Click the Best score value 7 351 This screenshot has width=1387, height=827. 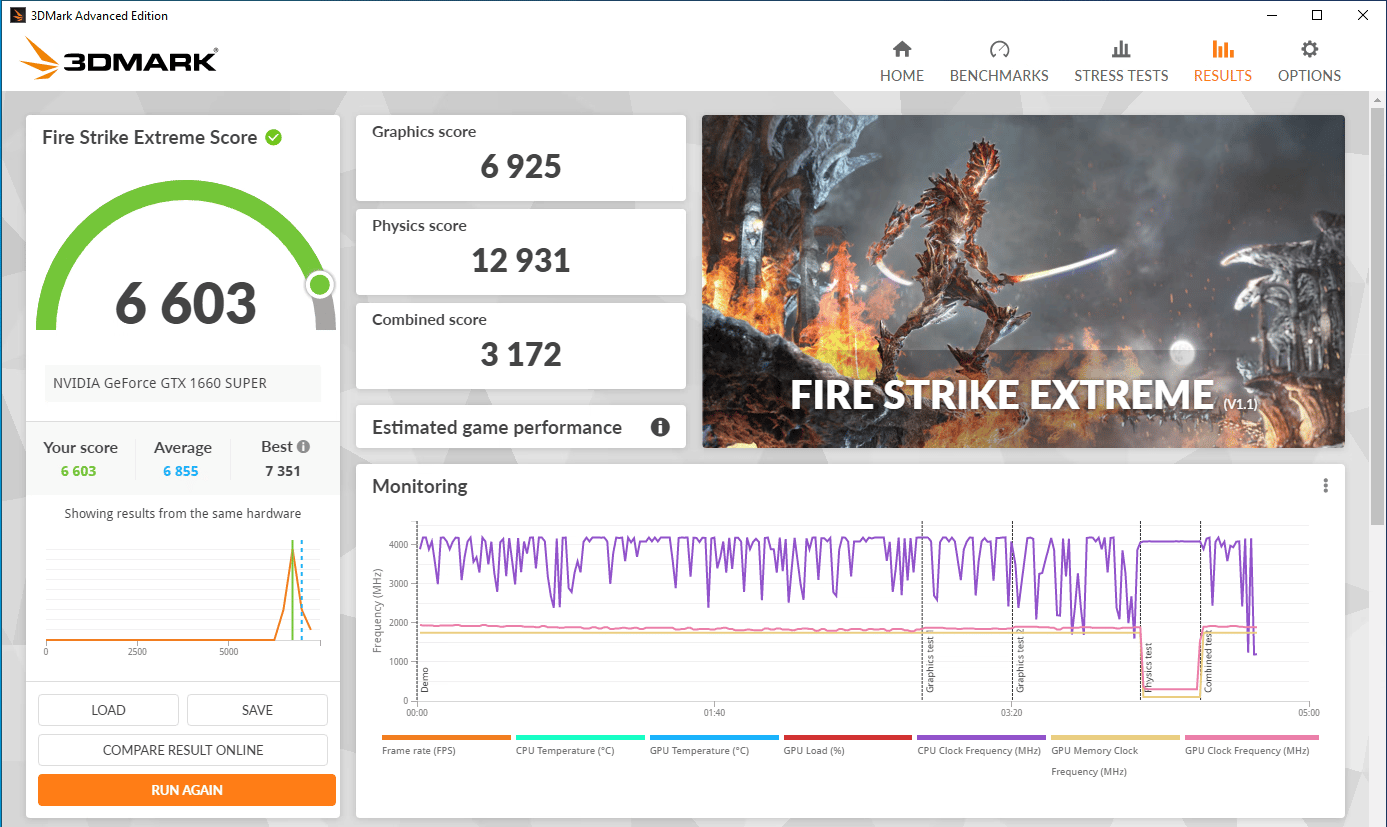pyautogui.click(x=283, y=471)
